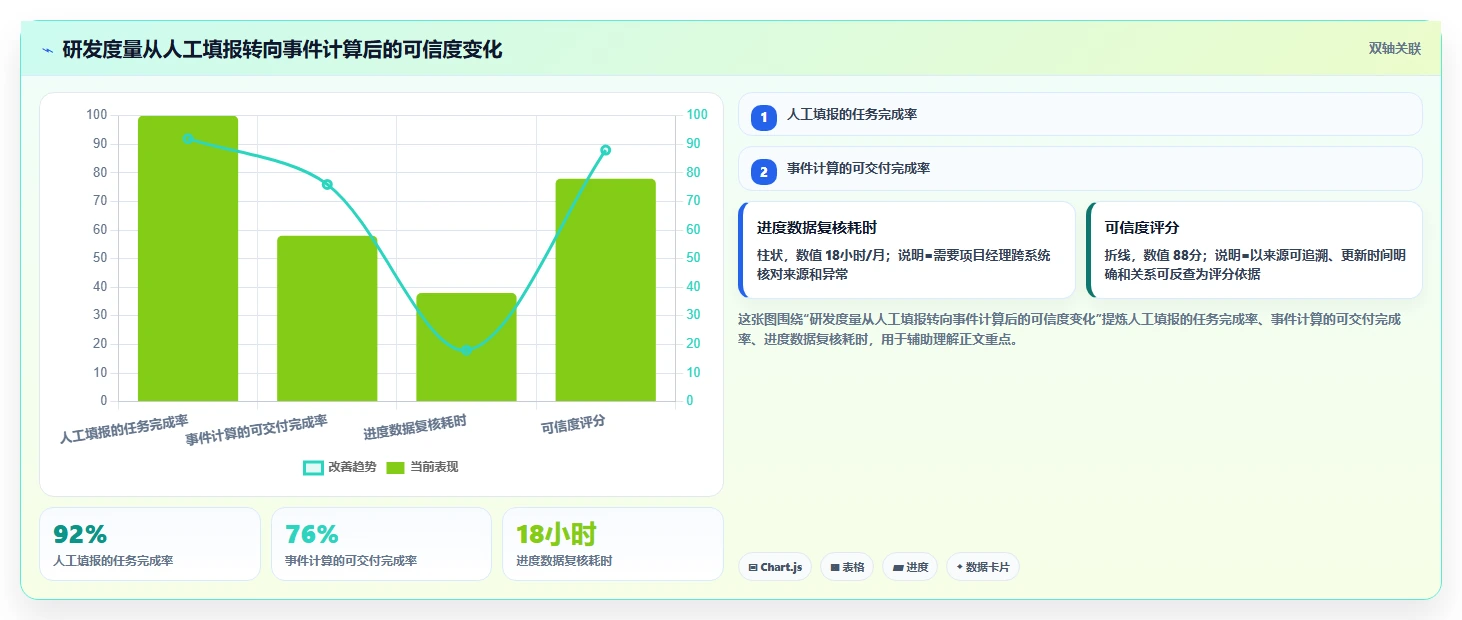Viewport: 1462px width, 620px height.
Task: Select list item 2 事件计算的可交付完成率
Action: coord(1080,169)
